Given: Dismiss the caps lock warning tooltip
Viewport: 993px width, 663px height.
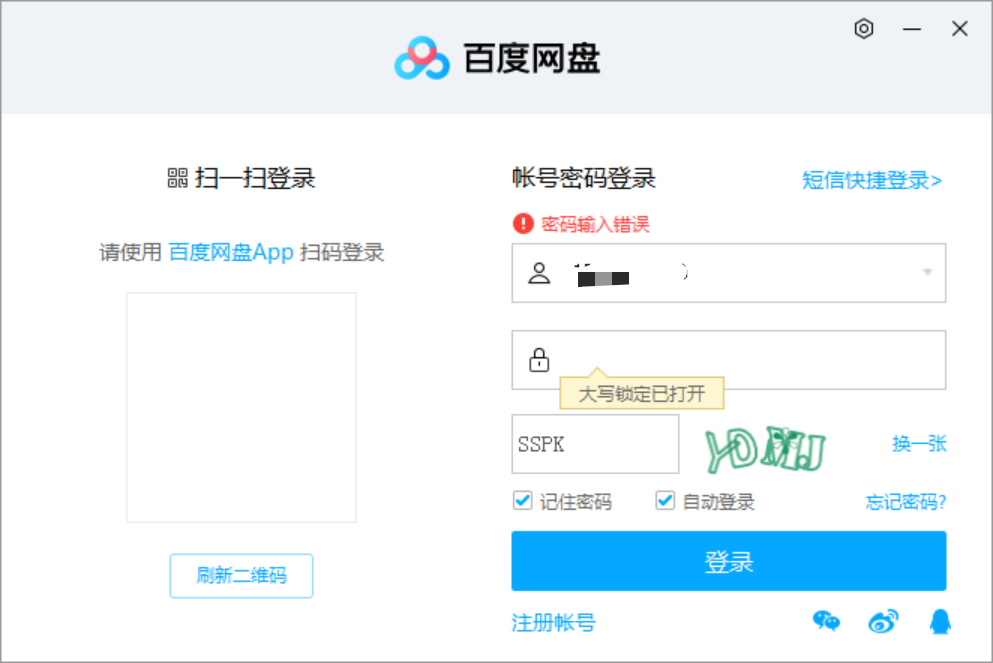Looking at the screenshot, I should [640, 394].
